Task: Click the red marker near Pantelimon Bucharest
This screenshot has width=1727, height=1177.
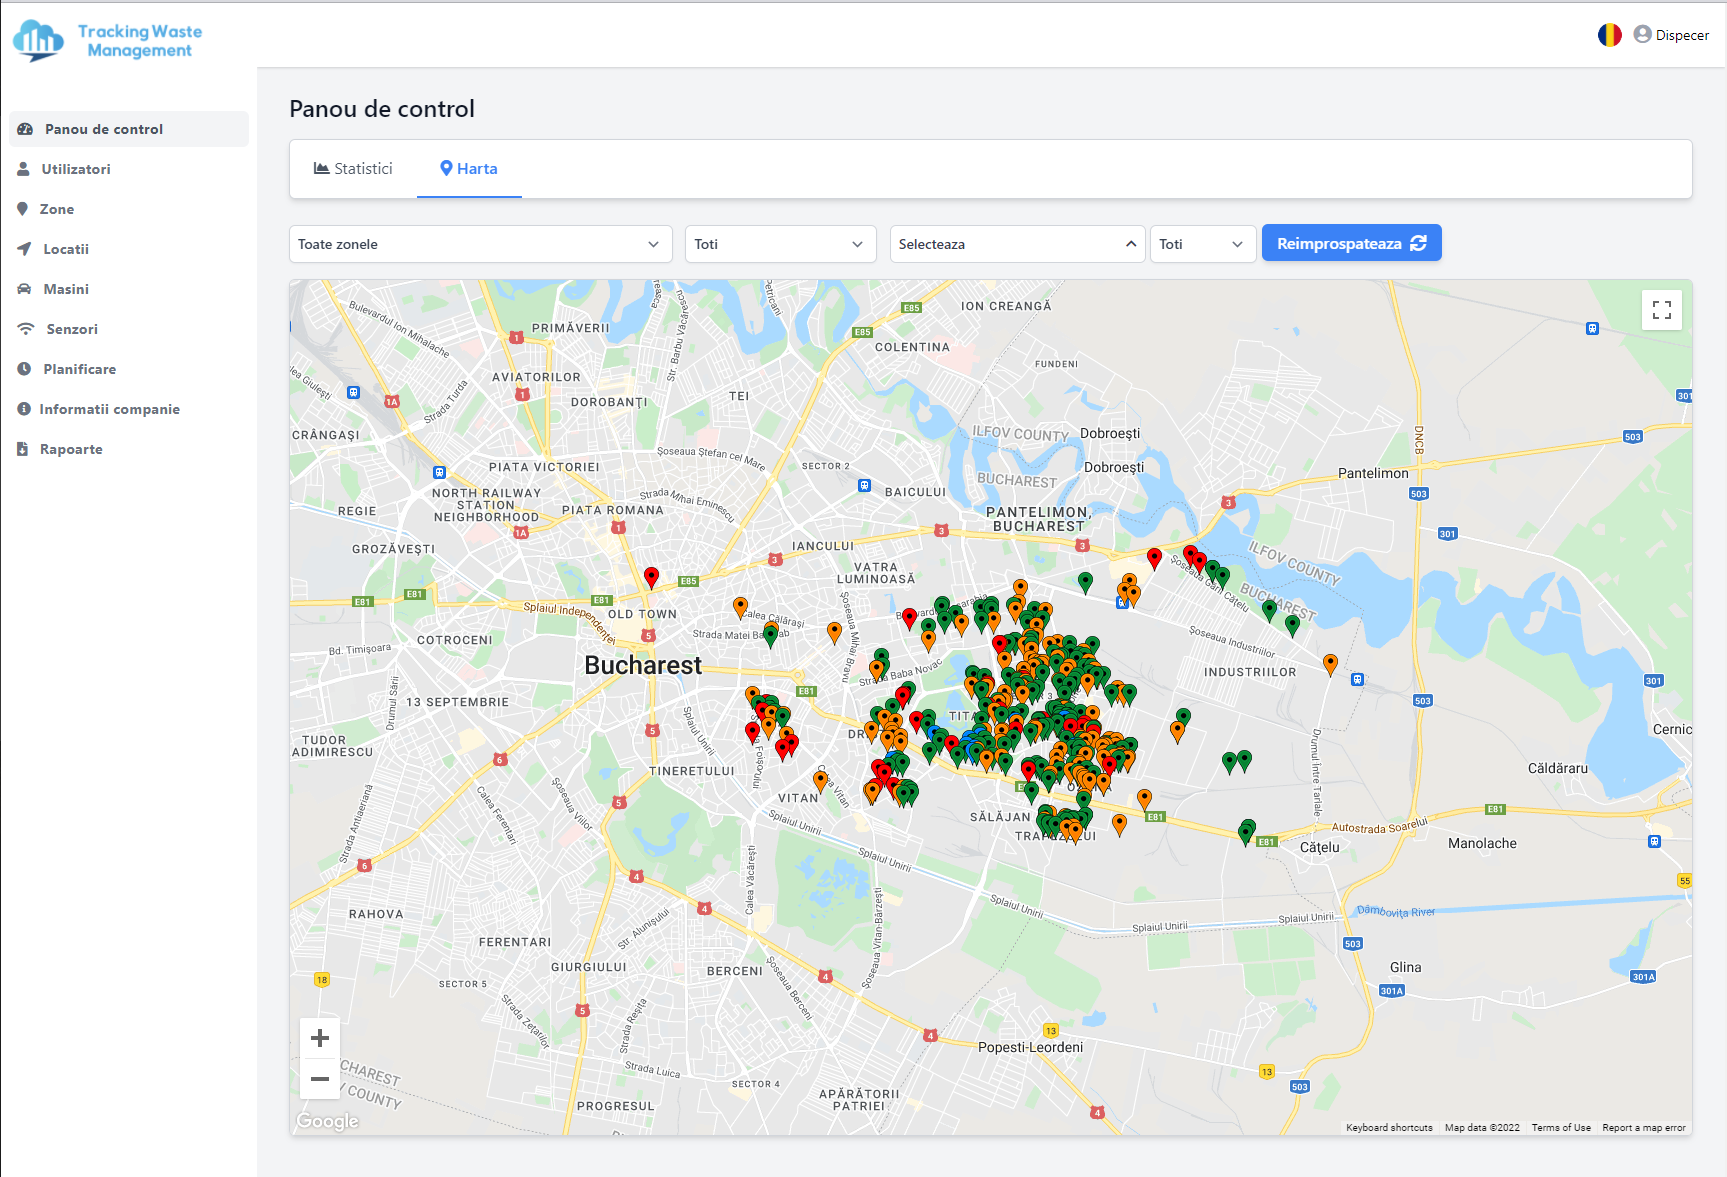Action: [1154, 558]
